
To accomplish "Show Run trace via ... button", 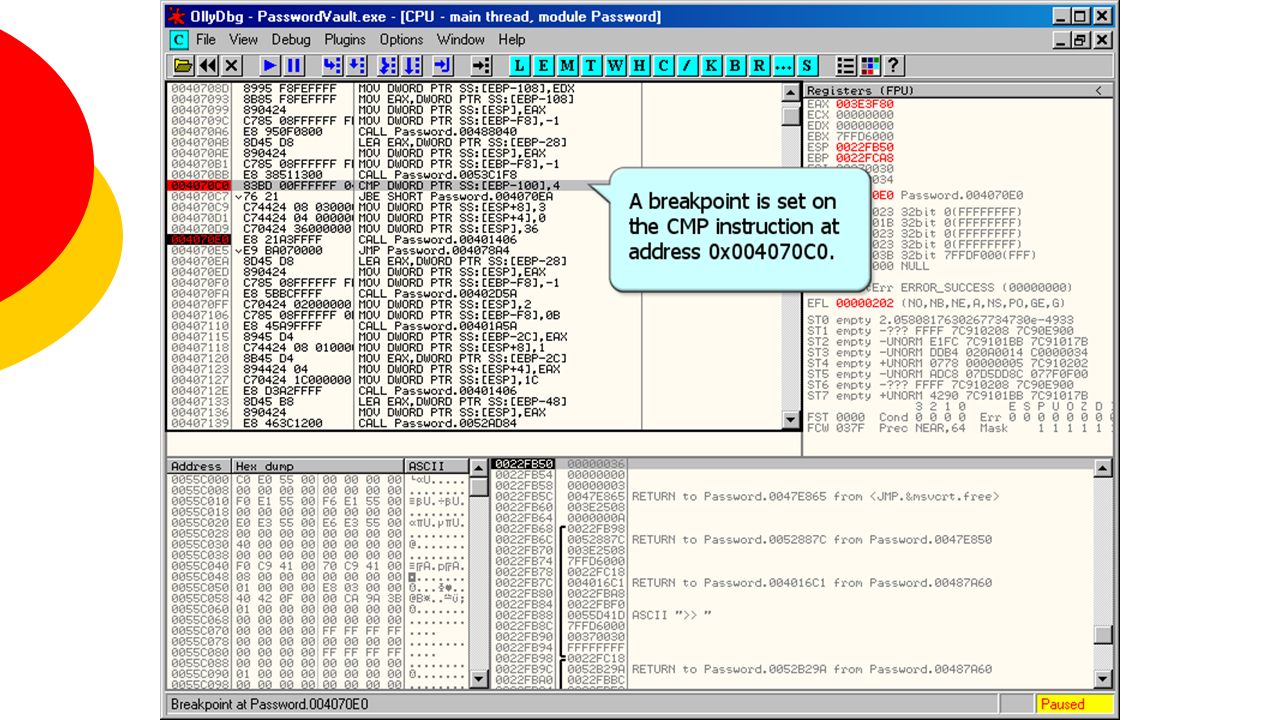I will (x=783, y=66).
